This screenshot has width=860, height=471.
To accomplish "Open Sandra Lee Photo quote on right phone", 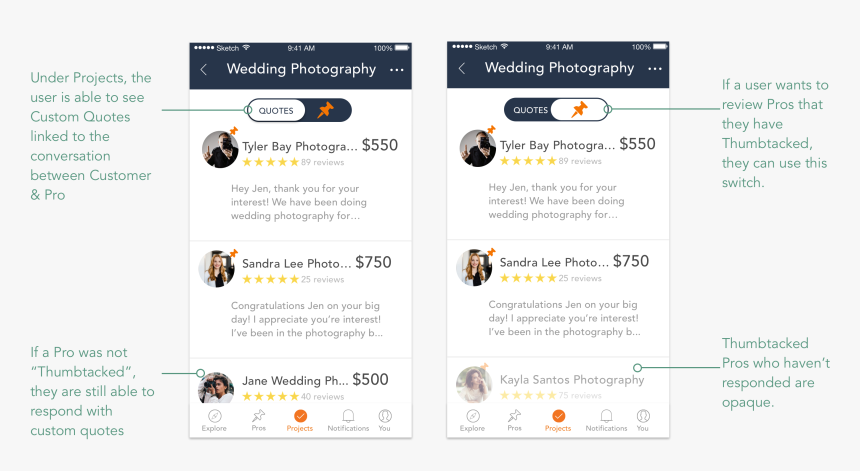I will 558,298.
